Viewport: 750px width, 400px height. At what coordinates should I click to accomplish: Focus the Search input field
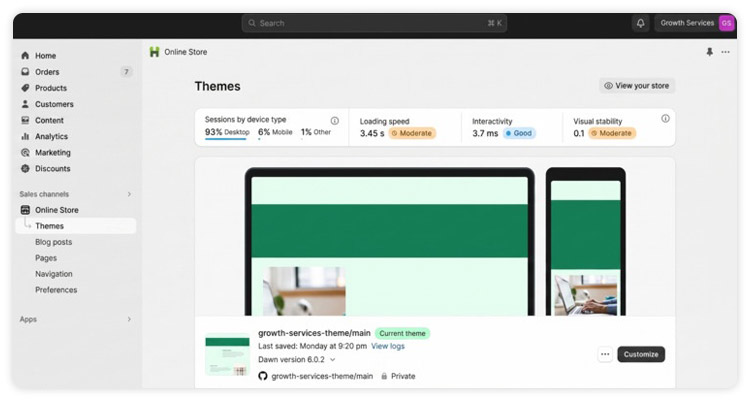374,23
